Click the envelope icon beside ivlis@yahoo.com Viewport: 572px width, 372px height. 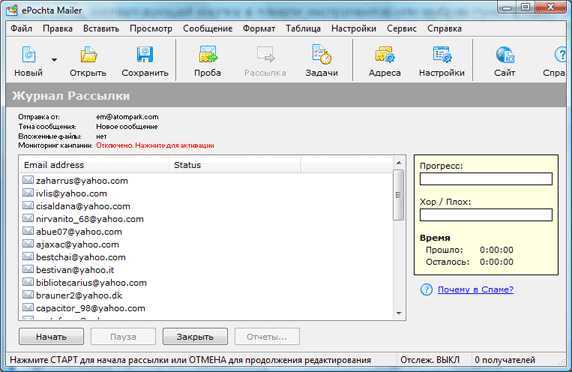(28, 193)
